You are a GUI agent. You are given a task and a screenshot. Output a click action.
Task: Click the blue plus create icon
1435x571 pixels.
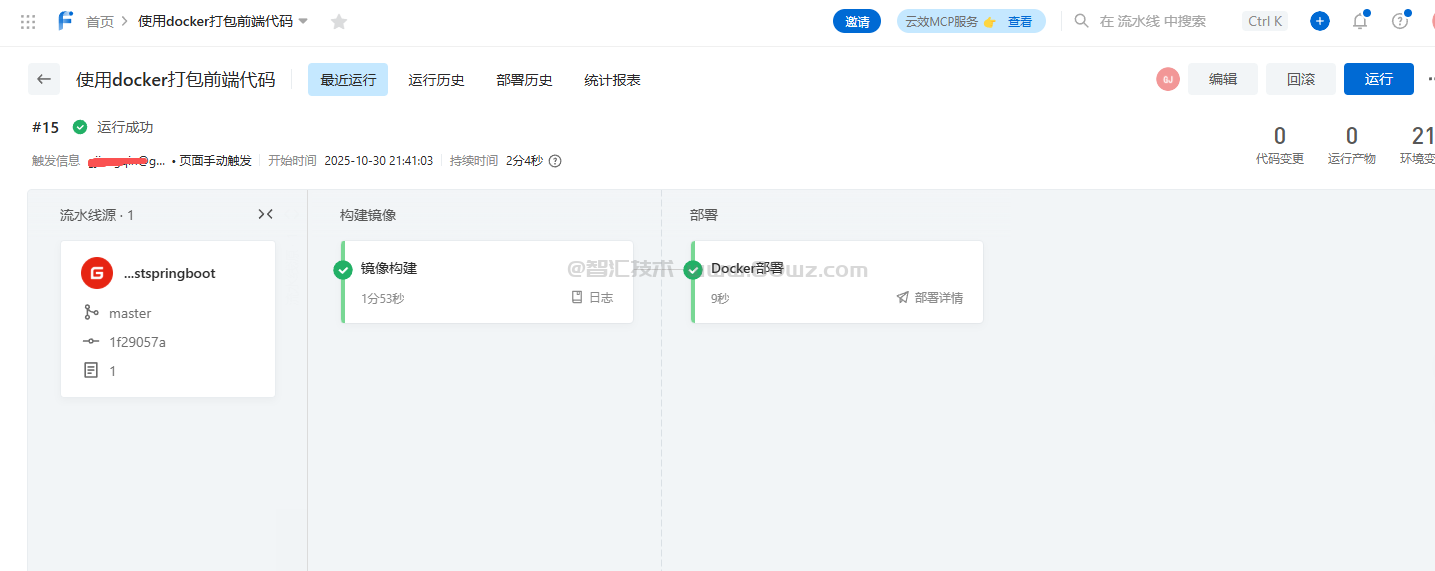pos(1320,21)
